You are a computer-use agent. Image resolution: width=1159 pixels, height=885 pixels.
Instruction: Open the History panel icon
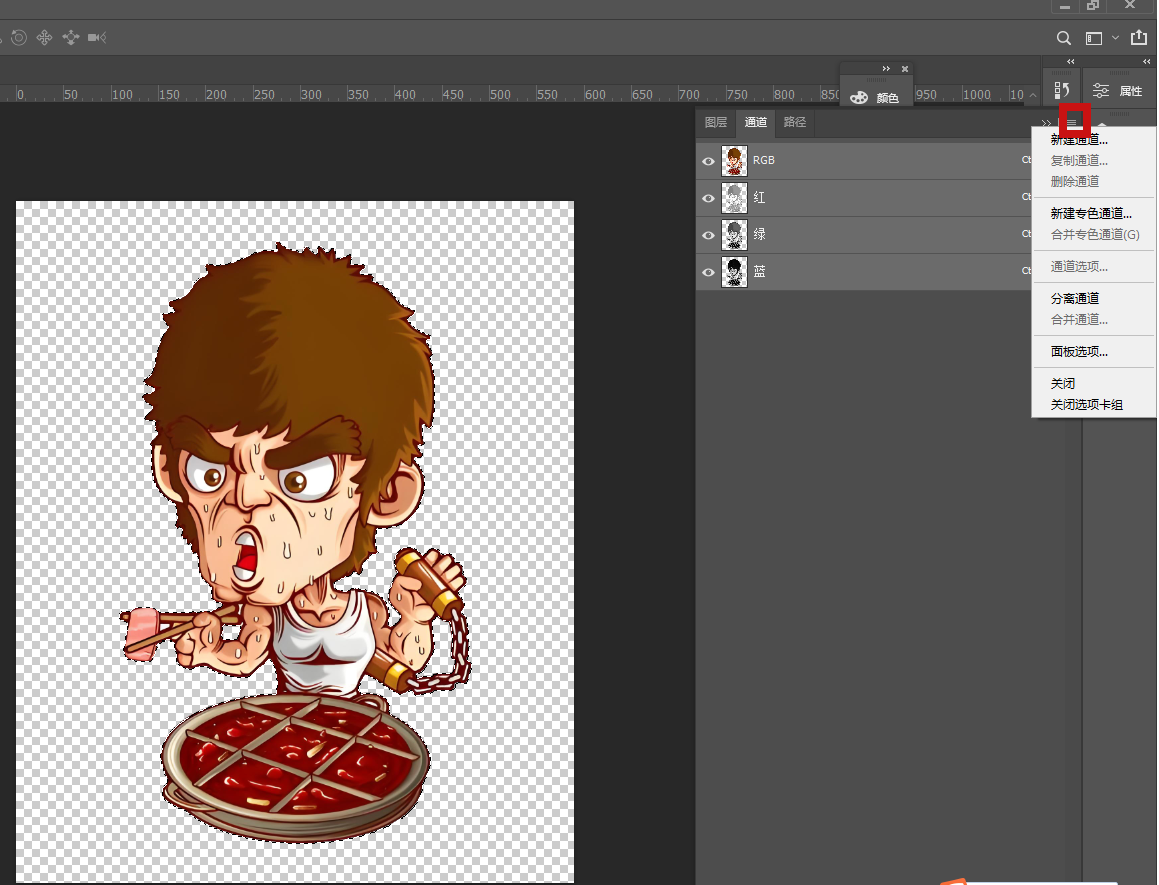pyautogui.click(x=1062, y=91)
